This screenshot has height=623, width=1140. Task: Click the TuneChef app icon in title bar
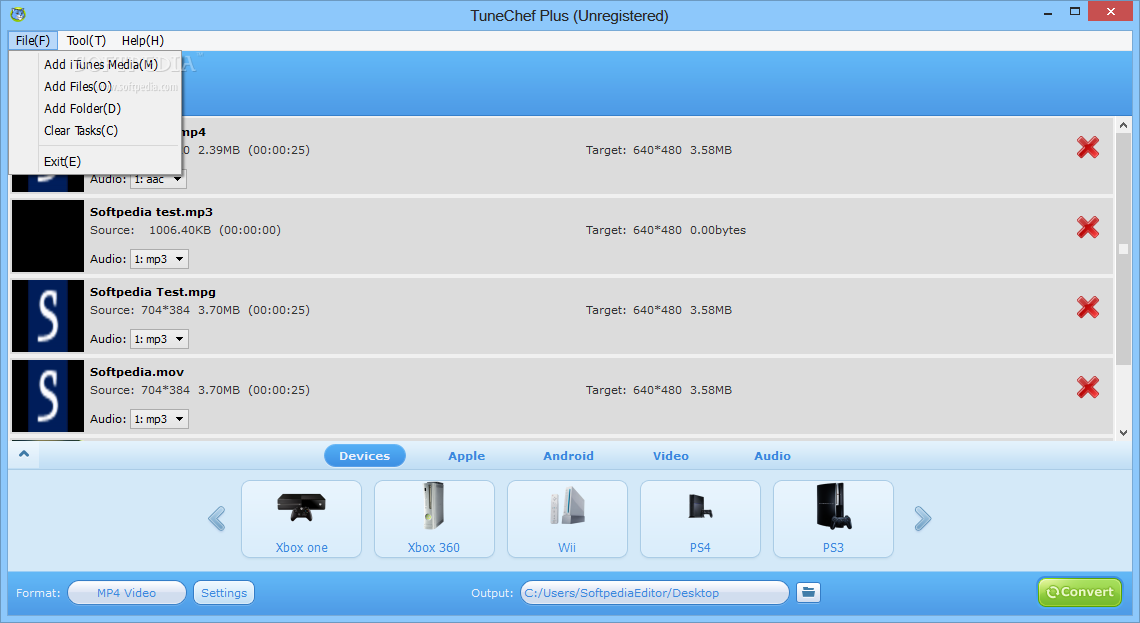[x=17, y=14]
